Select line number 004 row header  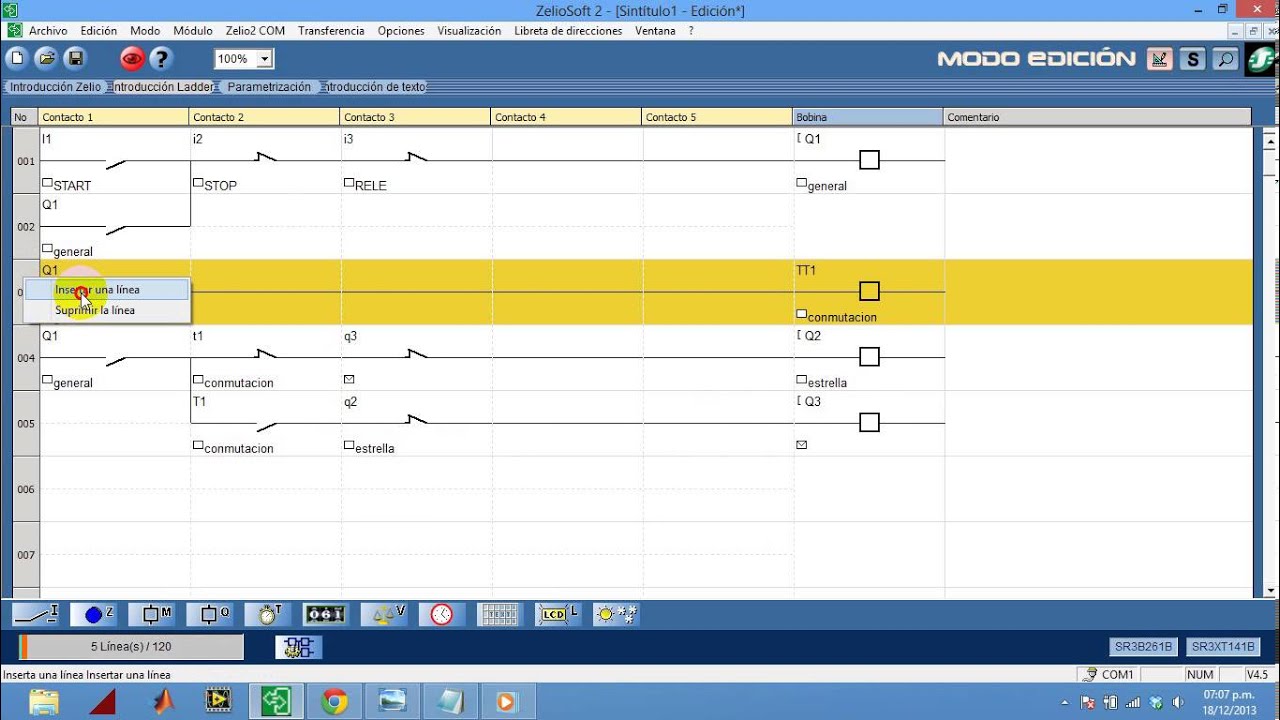25,358
